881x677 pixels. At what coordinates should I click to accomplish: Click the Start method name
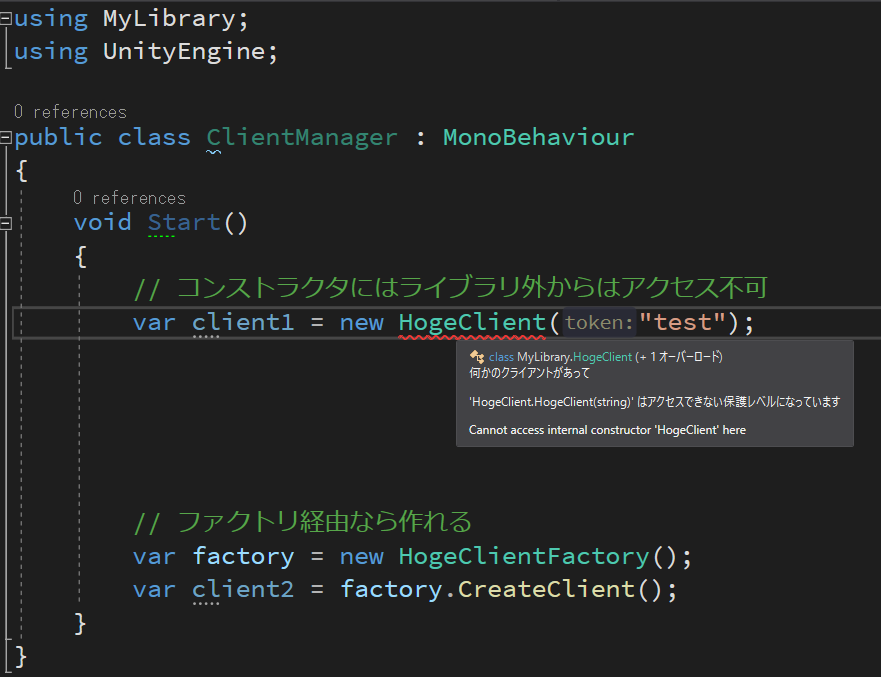(184, 222)
